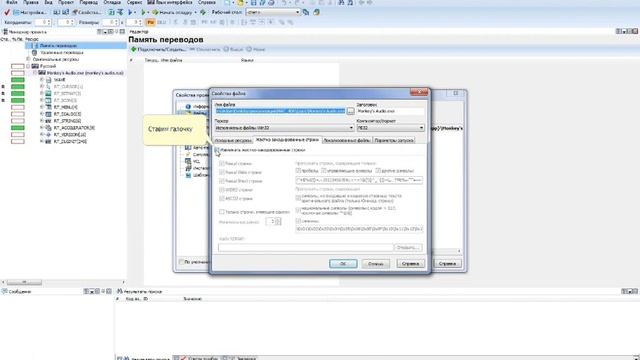Toggle Только строки, имеющие ссылки checkbox
The width and height of the screenshot is (640, 360).
point(222,212)
